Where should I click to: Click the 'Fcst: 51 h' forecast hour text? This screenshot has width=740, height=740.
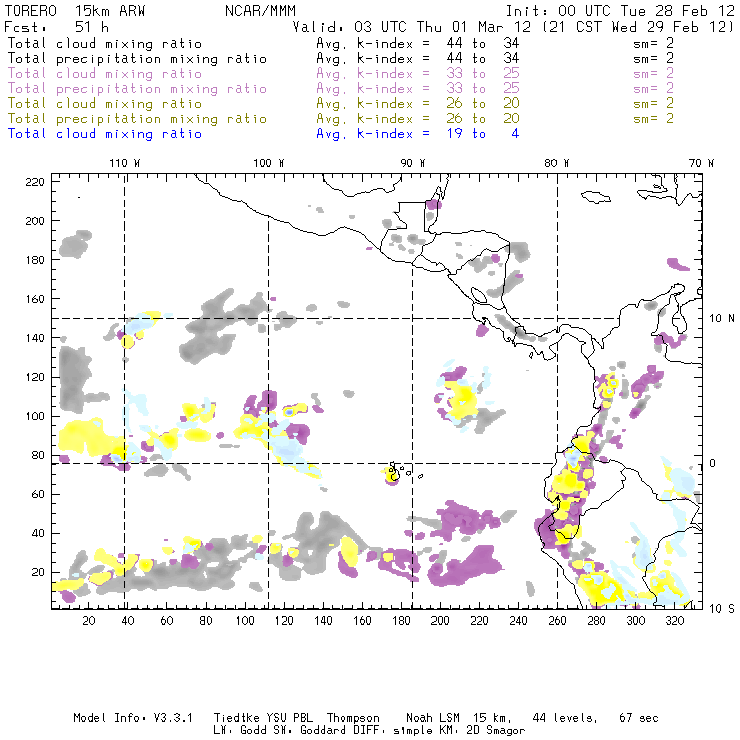click(x=56, y=27)
